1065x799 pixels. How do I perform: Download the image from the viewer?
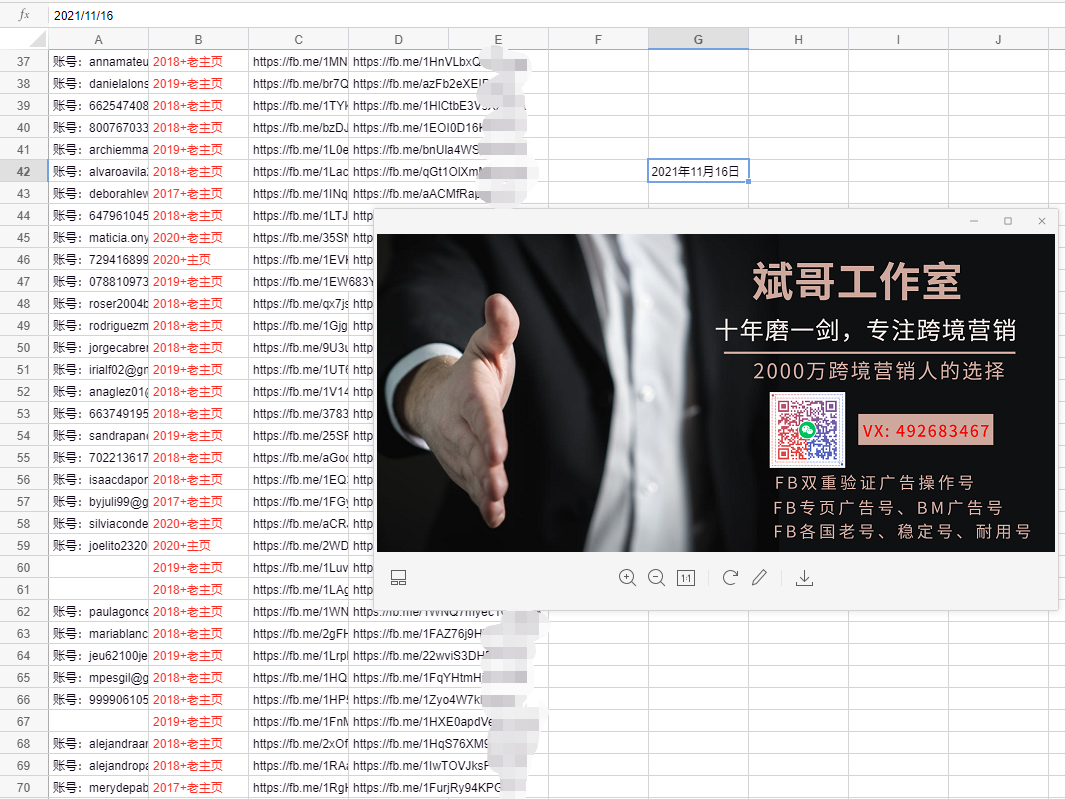click(x=804, y=578)
